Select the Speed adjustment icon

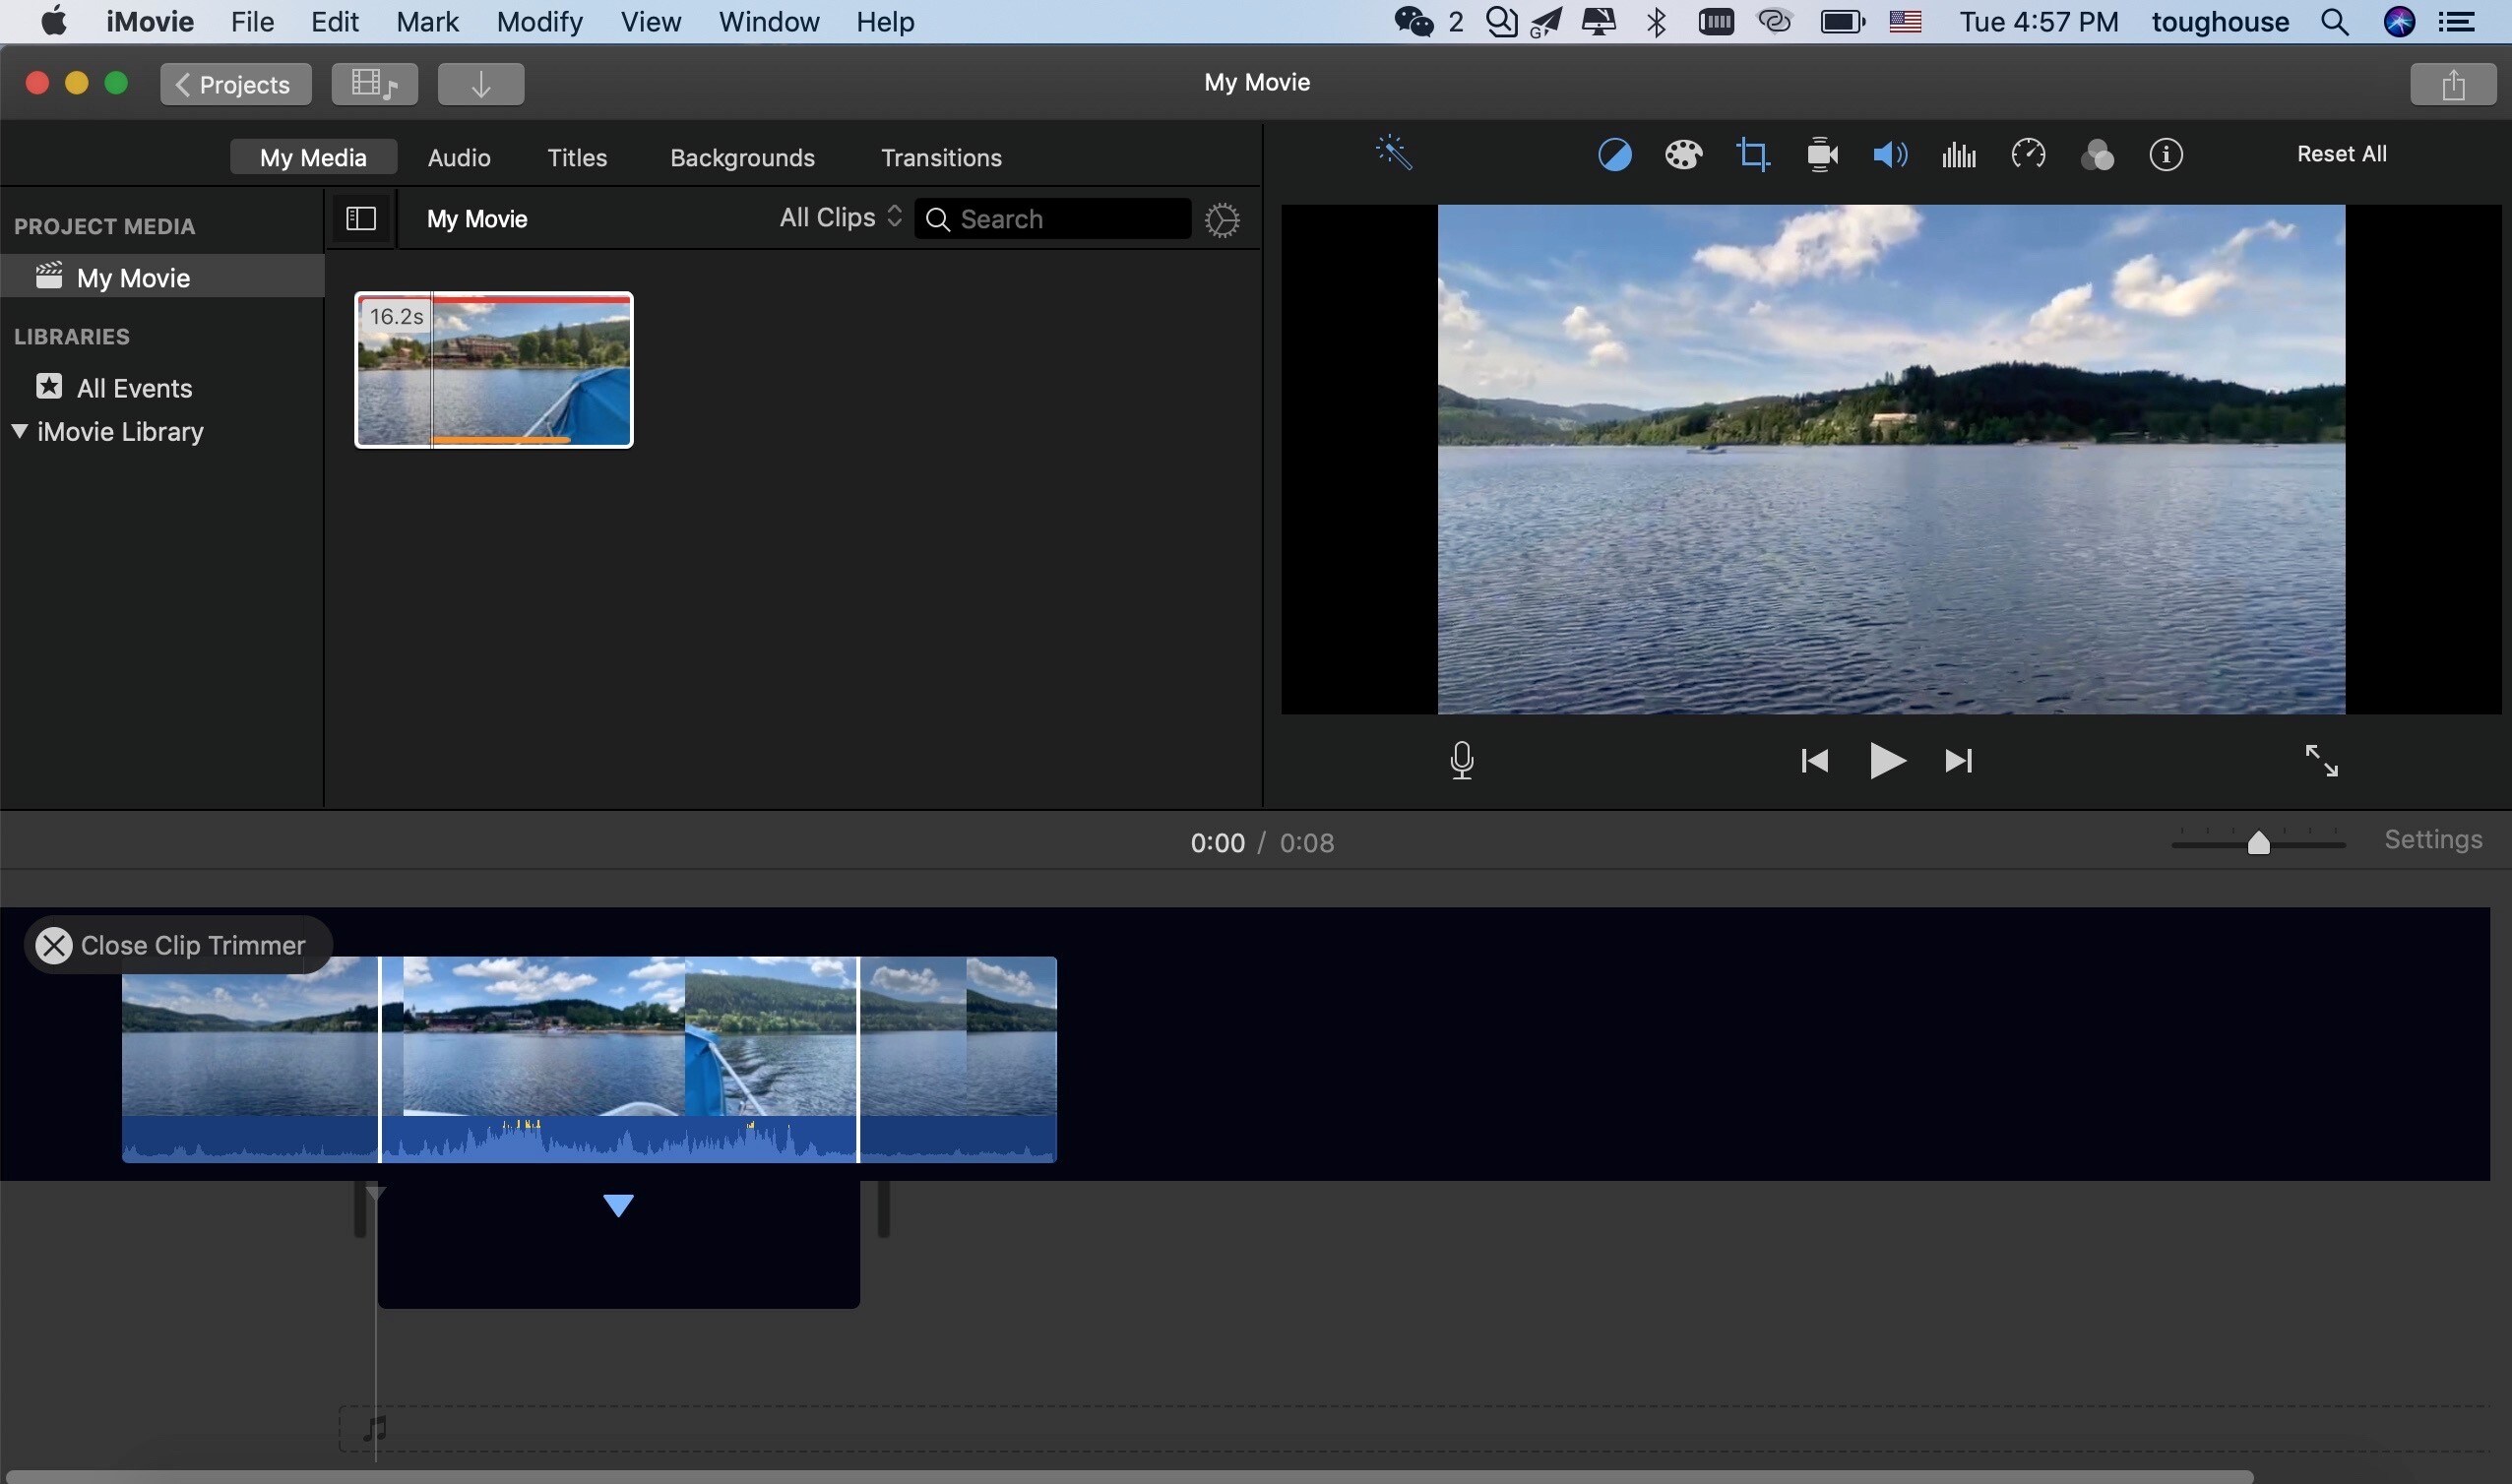pyautogui.click(x=2028, y=155)
